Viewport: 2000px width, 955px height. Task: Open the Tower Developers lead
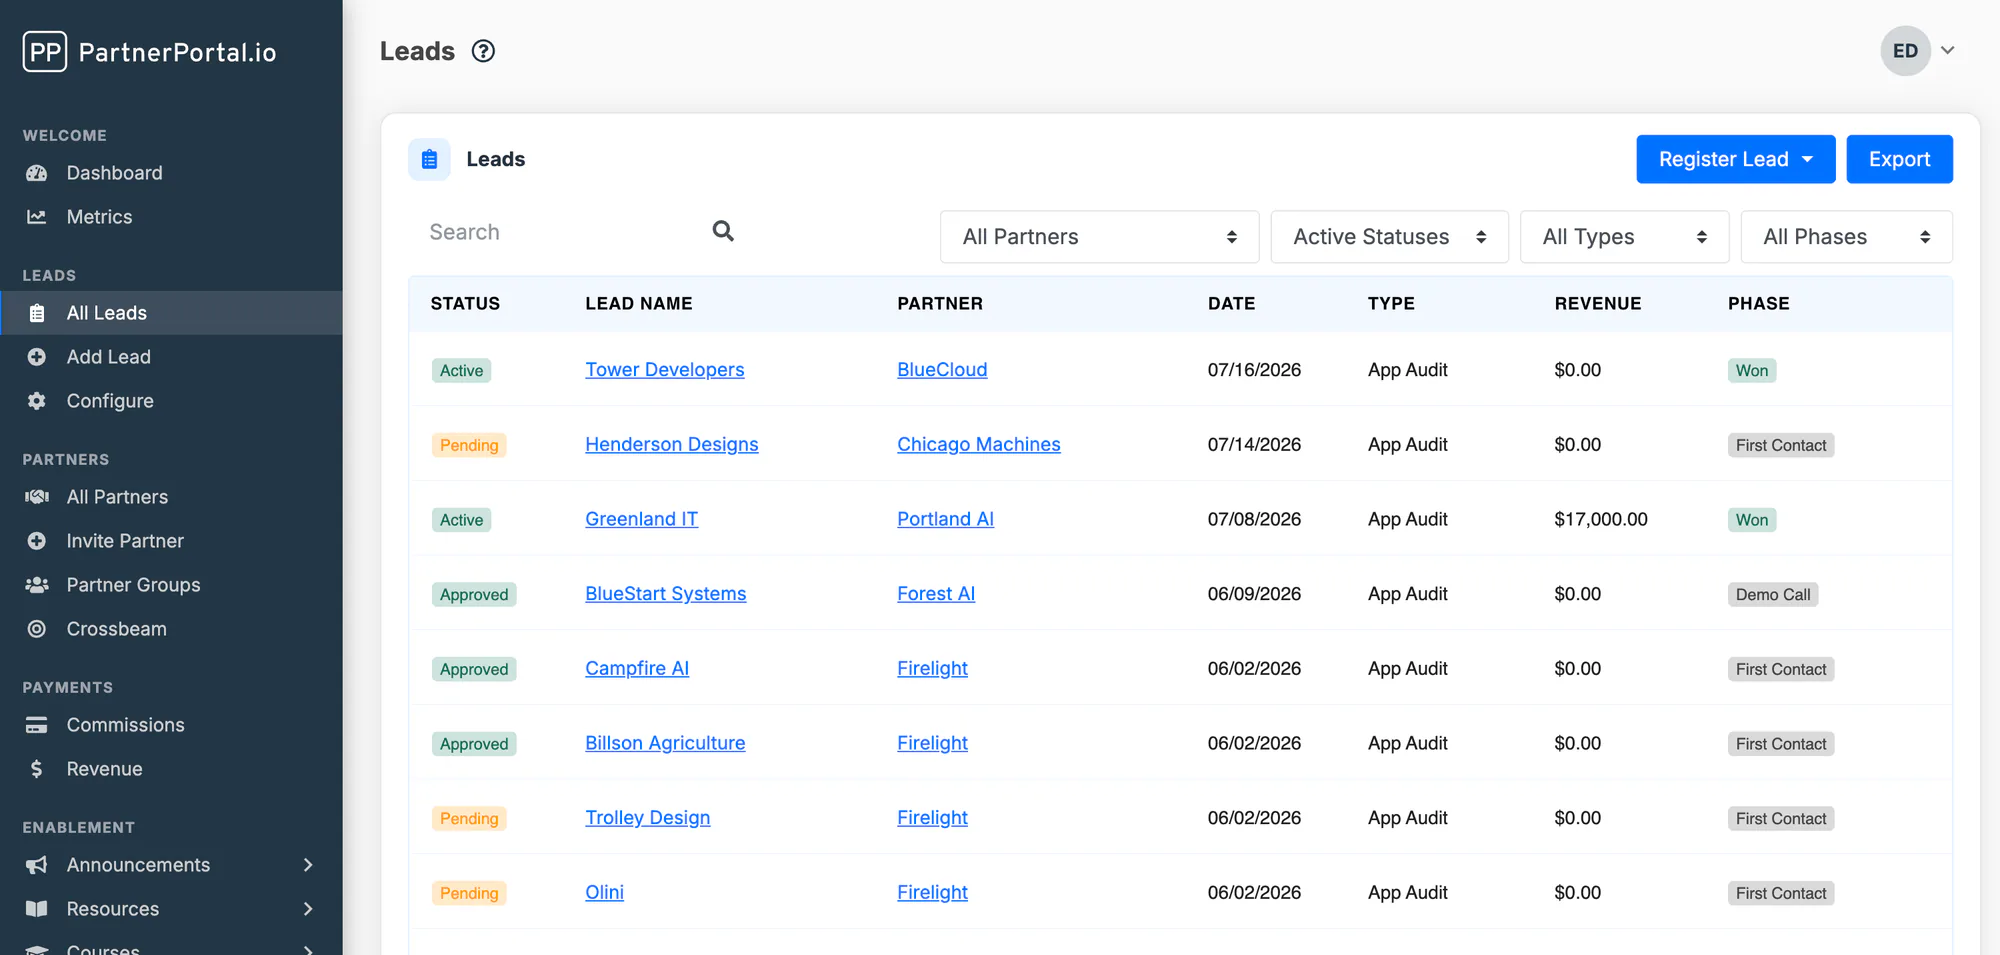(x=665, y=370)
